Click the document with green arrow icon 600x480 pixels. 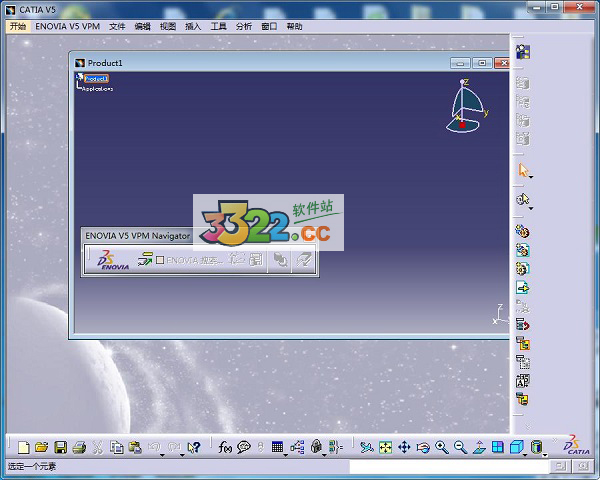point(523,287)
